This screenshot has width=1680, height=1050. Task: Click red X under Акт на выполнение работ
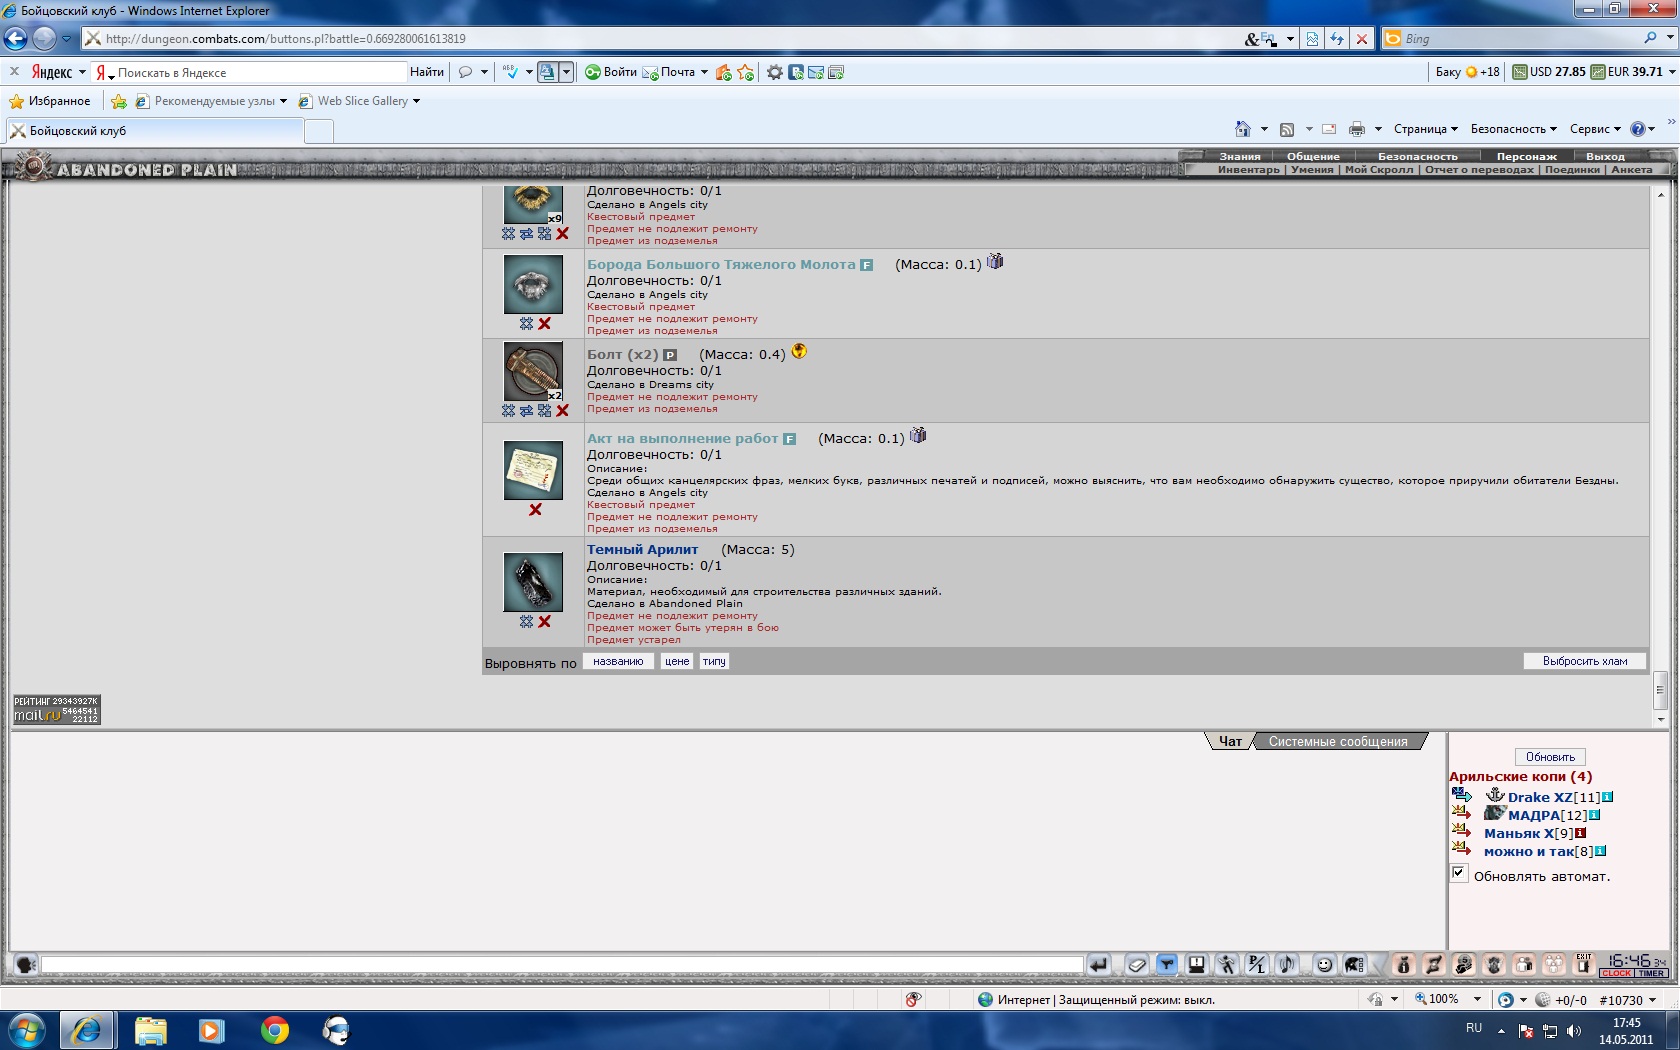coord(535,510)
